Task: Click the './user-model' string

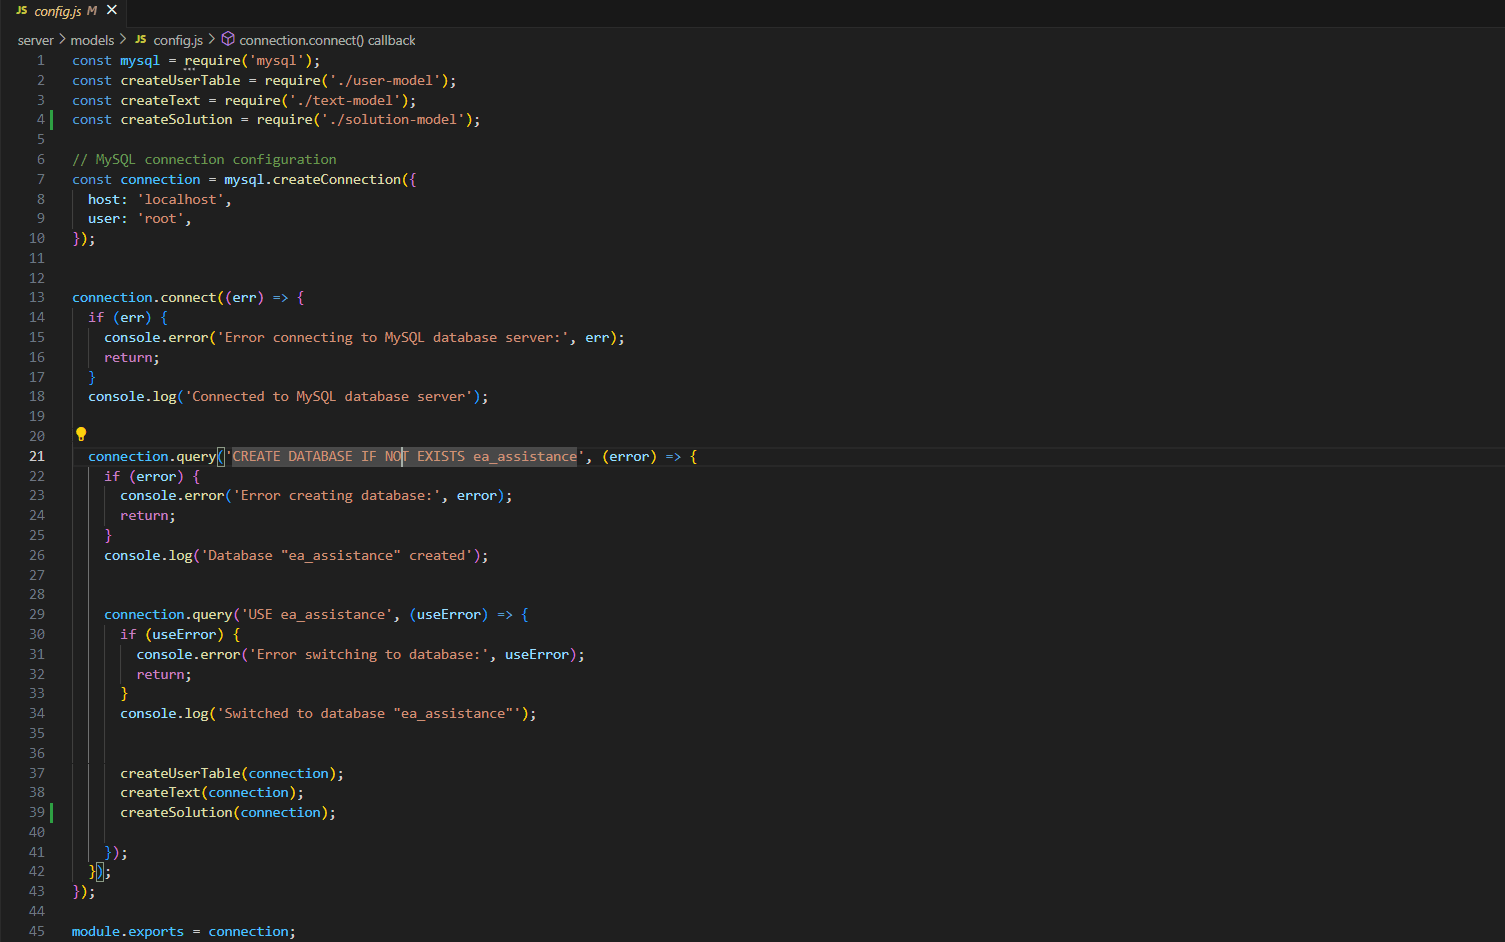Action: 385,80
